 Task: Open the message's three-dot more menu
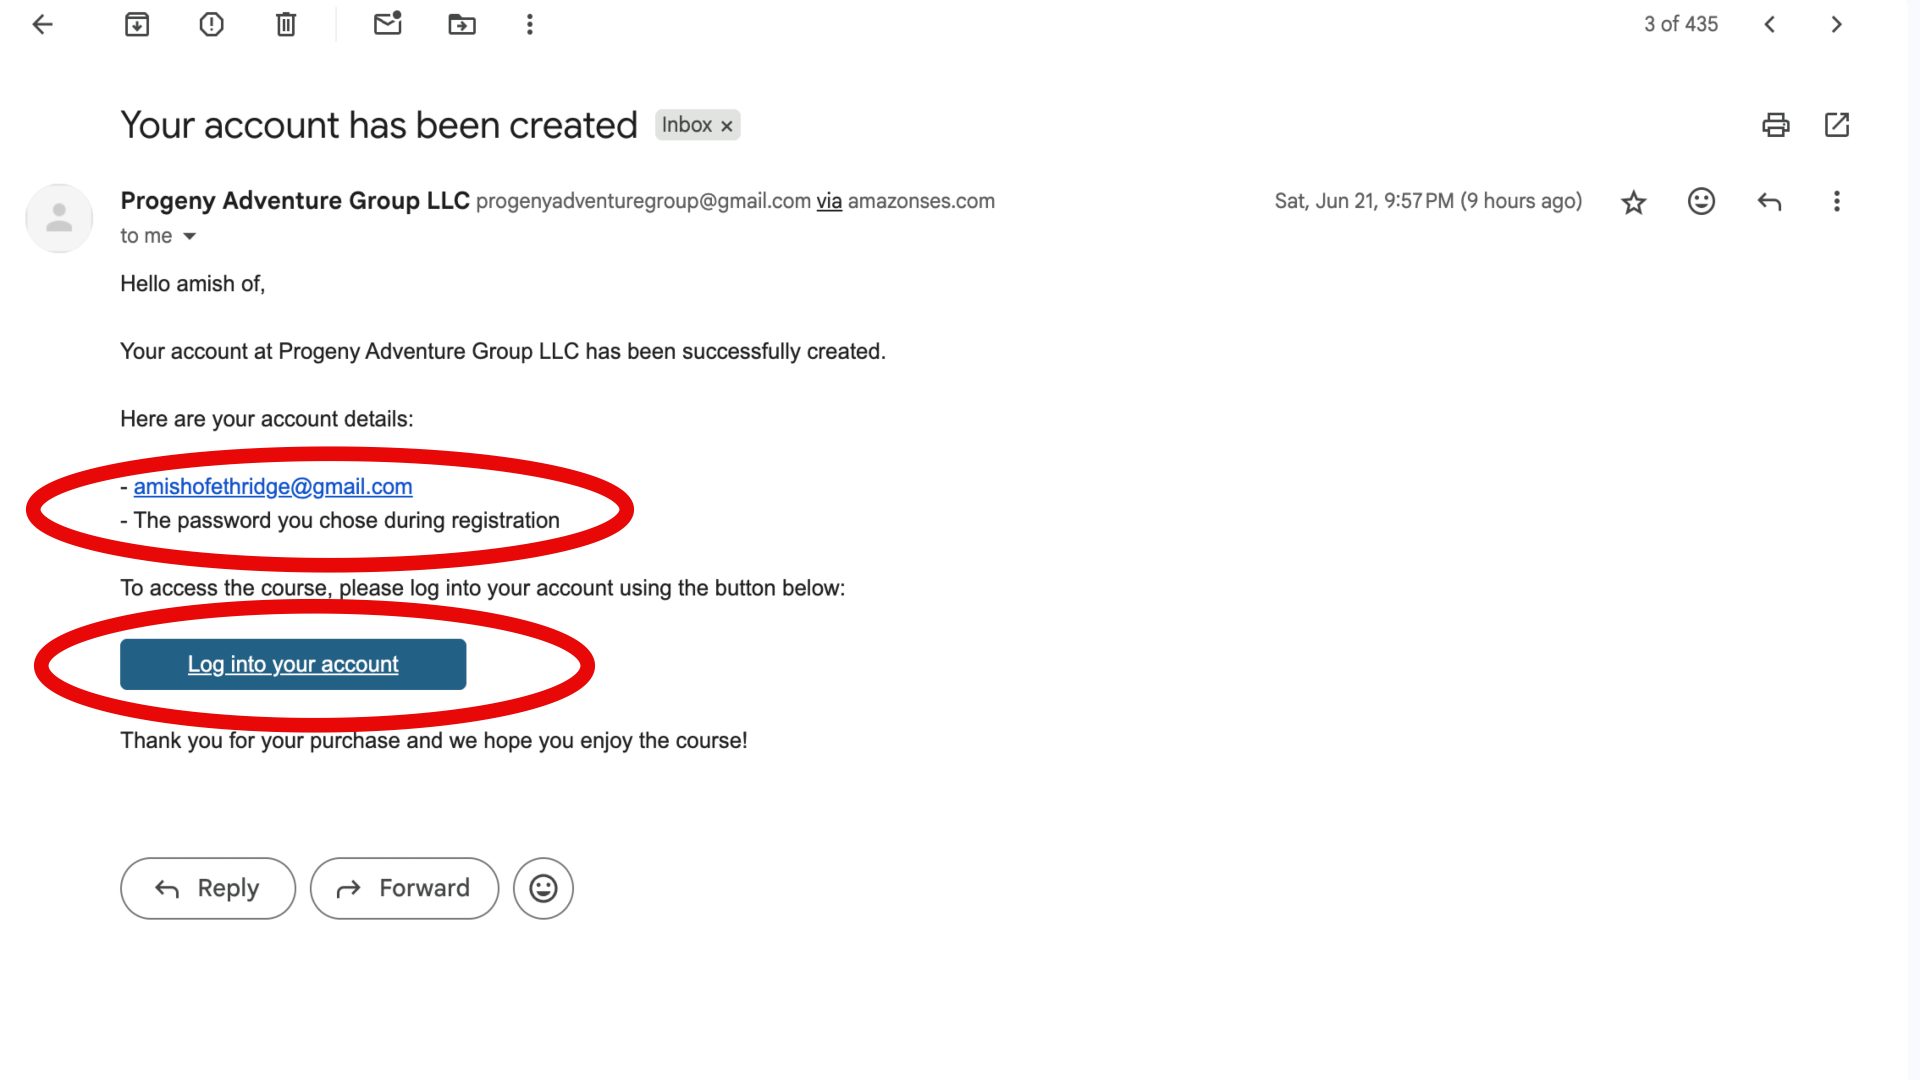tap(1837, 201)
